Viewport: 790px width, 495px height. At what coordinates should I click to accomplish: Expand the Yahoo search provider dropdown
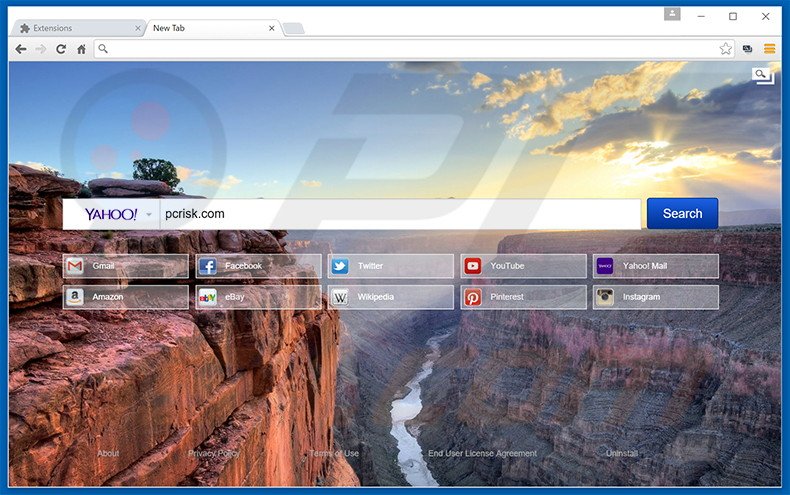(149, 214)
